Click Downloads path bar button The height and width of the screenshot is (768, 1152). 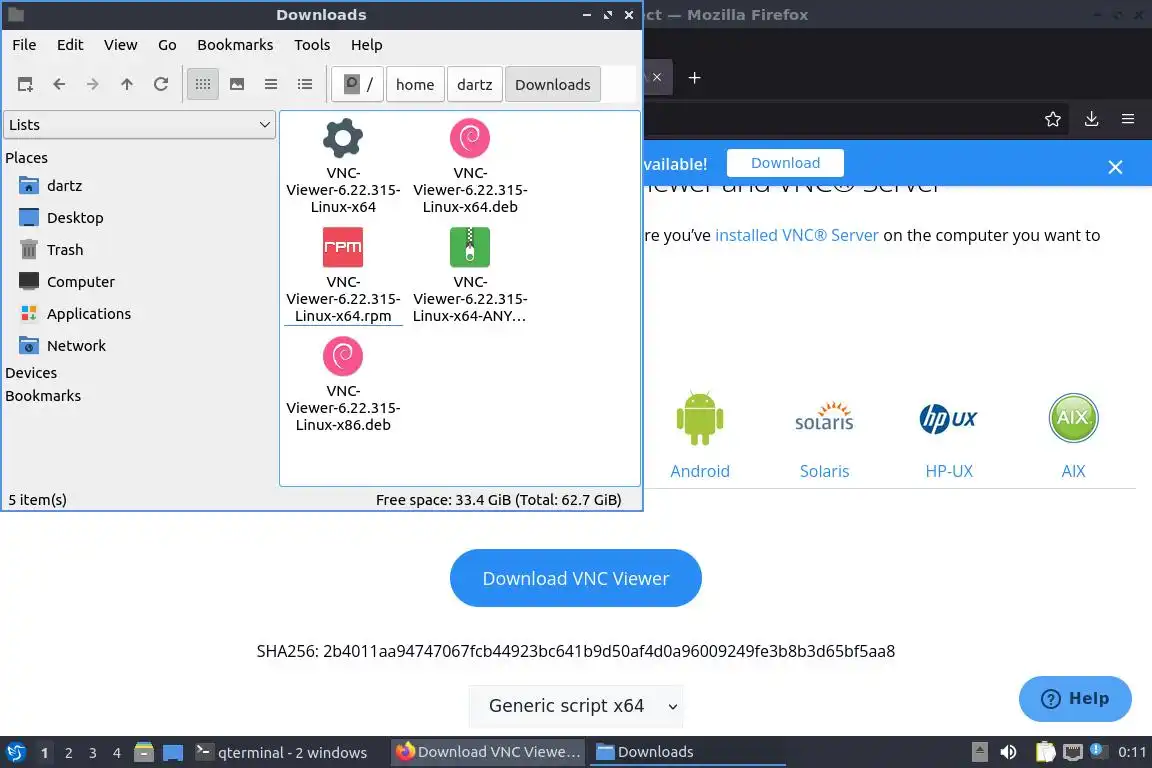coord(552,85)
